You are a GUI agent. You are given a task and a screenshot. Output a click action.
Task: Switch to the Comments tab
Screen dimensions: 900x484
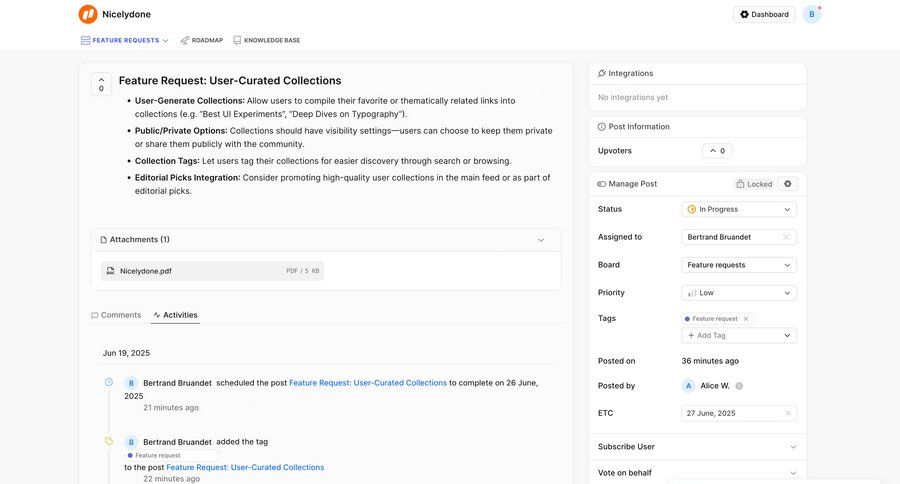click(116, 315)
